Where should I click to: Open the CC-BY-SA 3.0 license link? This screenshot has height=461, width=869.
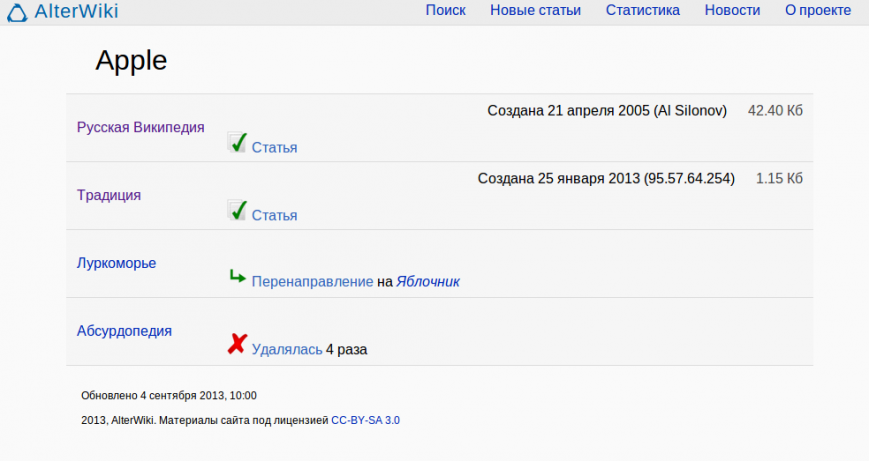pyautogui.click(x=365, y=421)
